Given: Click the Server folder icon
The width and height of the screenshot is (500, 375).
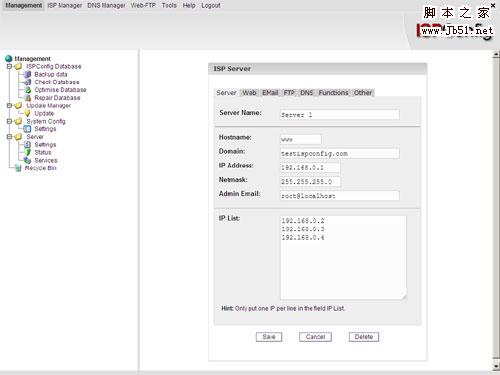Looking at the screenshot, I should (x=19, y=137).
